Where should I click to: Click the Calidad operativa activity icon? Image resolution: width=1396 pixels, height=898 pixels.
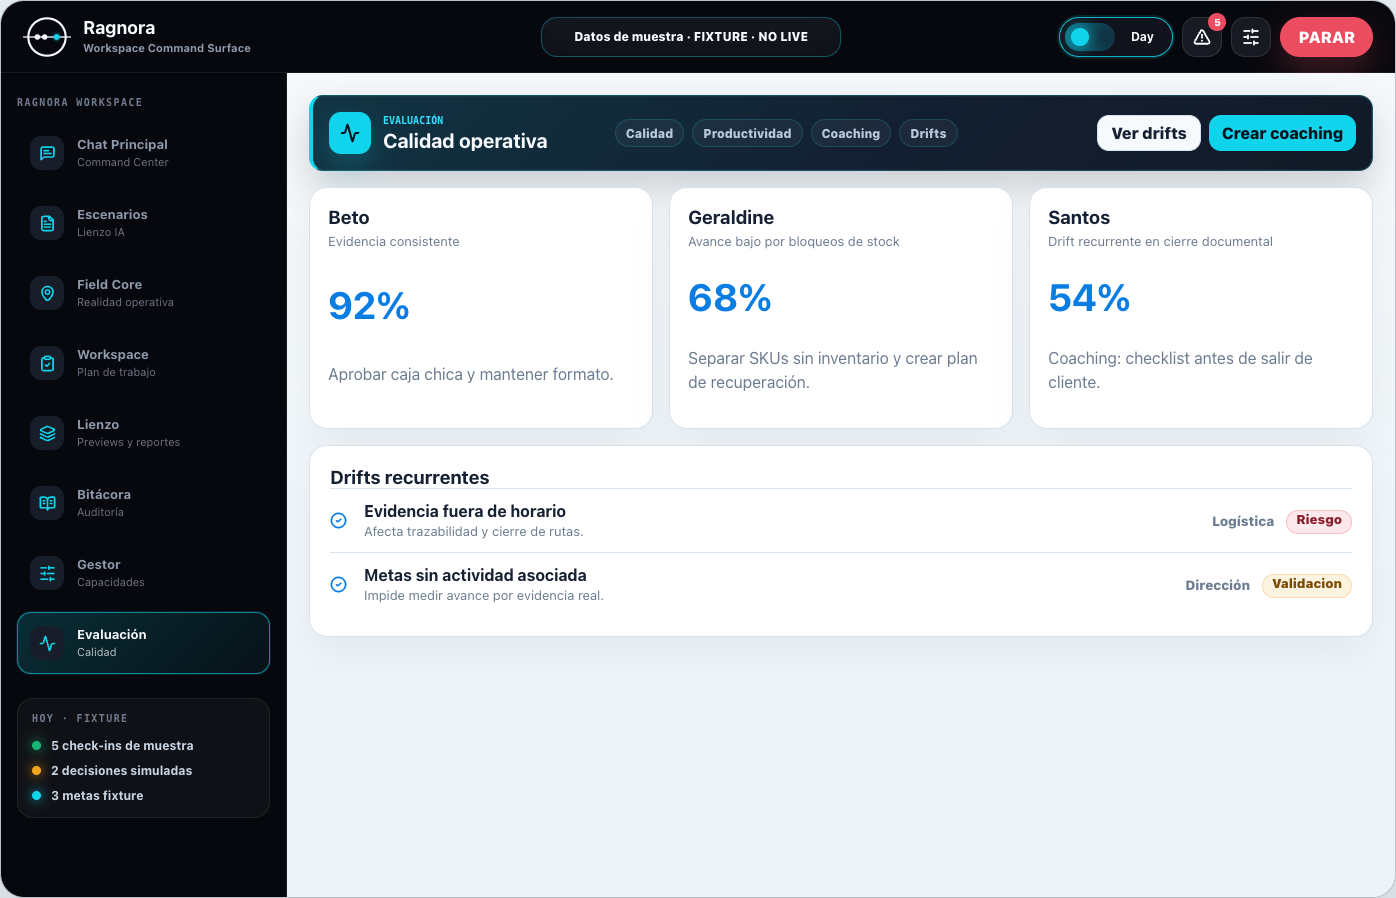[x=350, y=133]
